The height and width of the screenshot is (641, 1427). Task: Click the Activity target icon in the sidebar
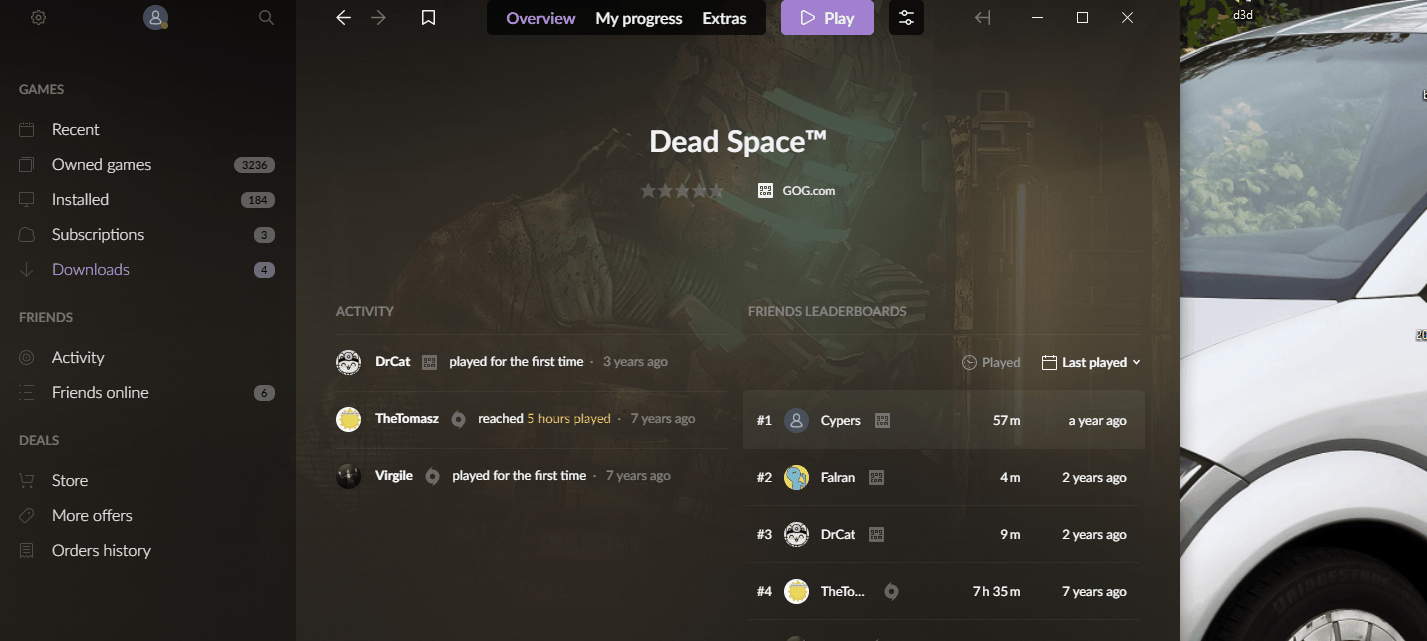coord(27,357)
